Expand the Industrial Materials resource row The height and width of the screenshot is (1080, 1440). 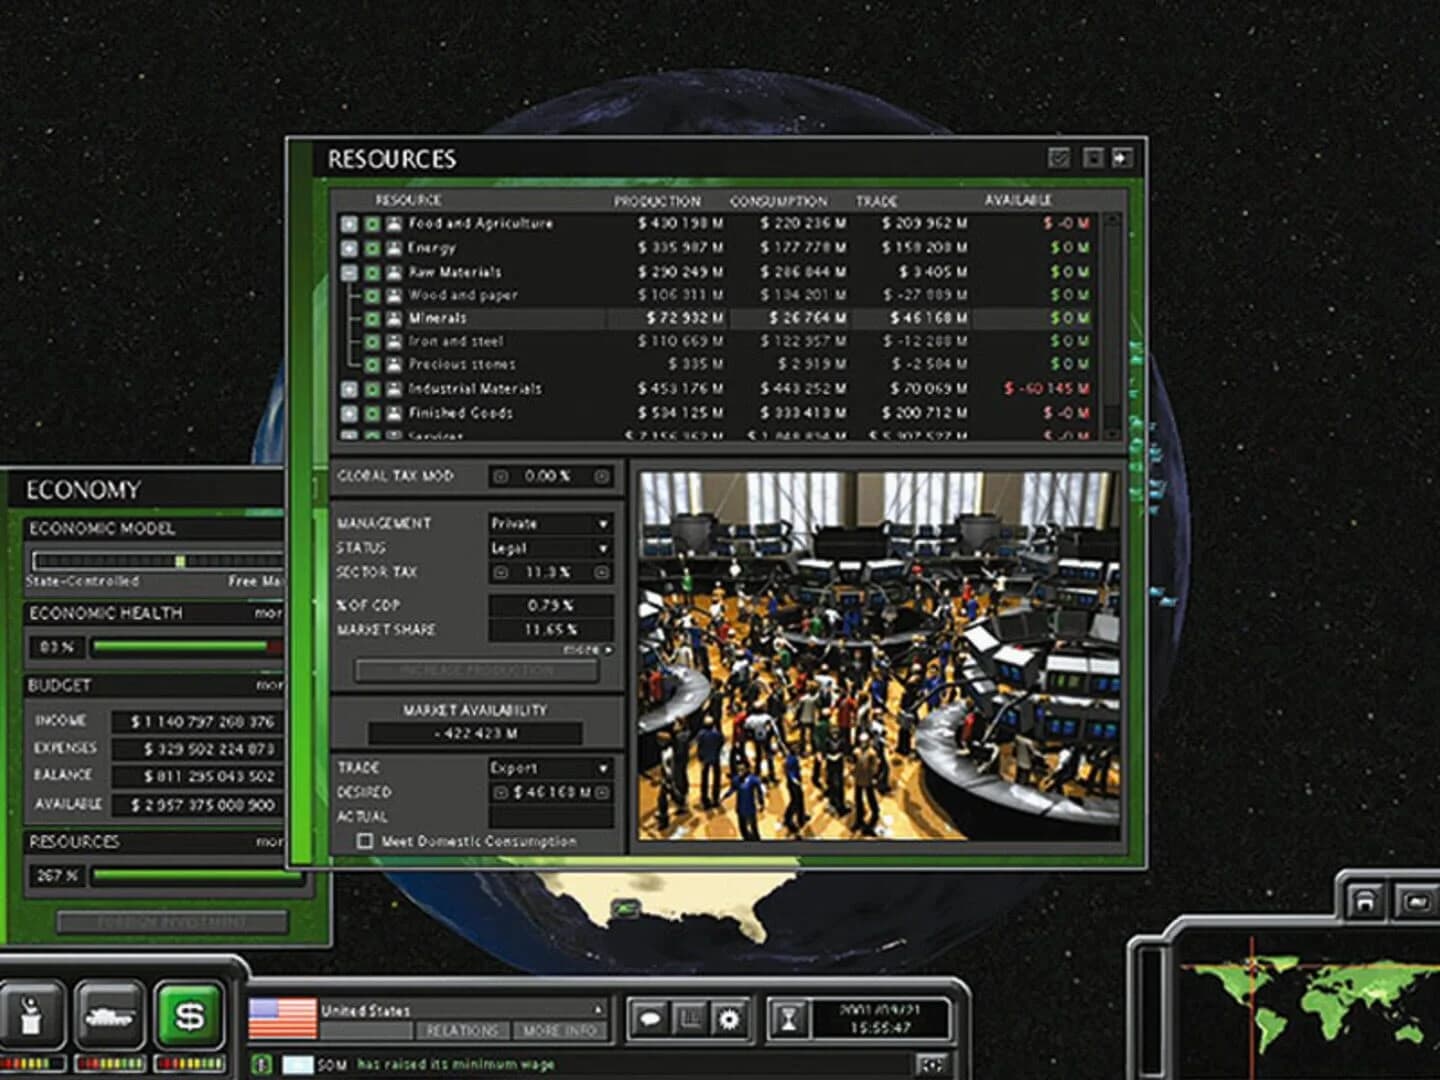347,388
